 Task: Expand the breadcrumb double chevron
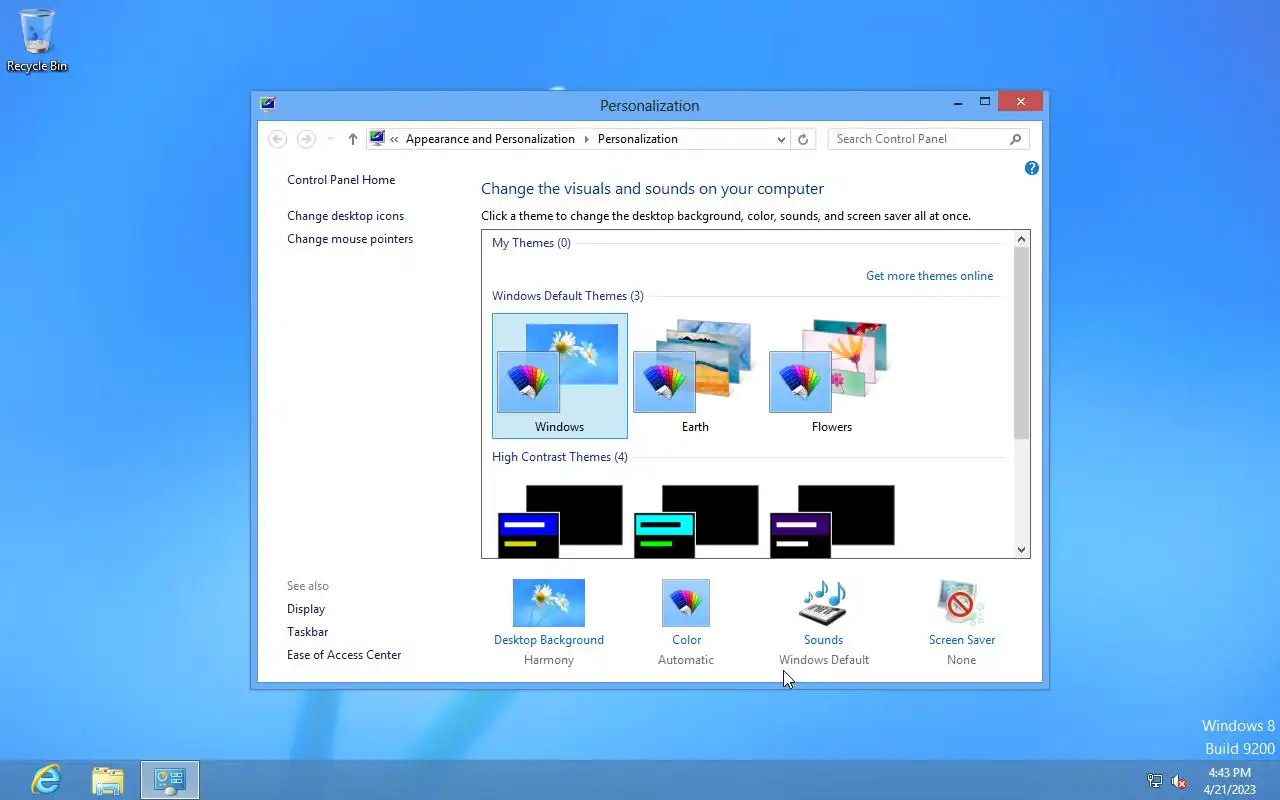[395, 139]
